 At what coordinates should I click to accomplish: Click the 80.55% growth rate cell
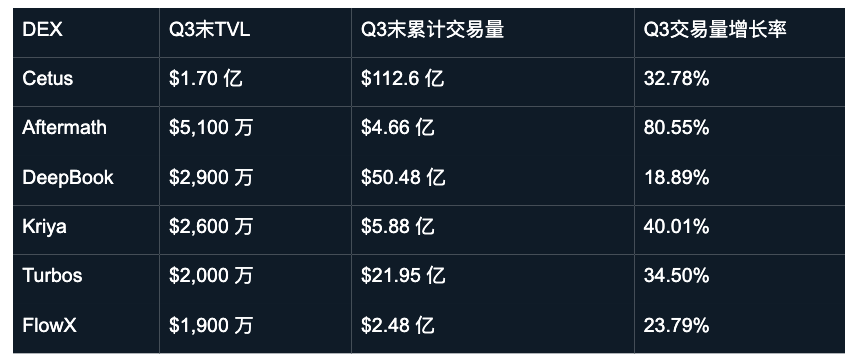tap(676, 128)
